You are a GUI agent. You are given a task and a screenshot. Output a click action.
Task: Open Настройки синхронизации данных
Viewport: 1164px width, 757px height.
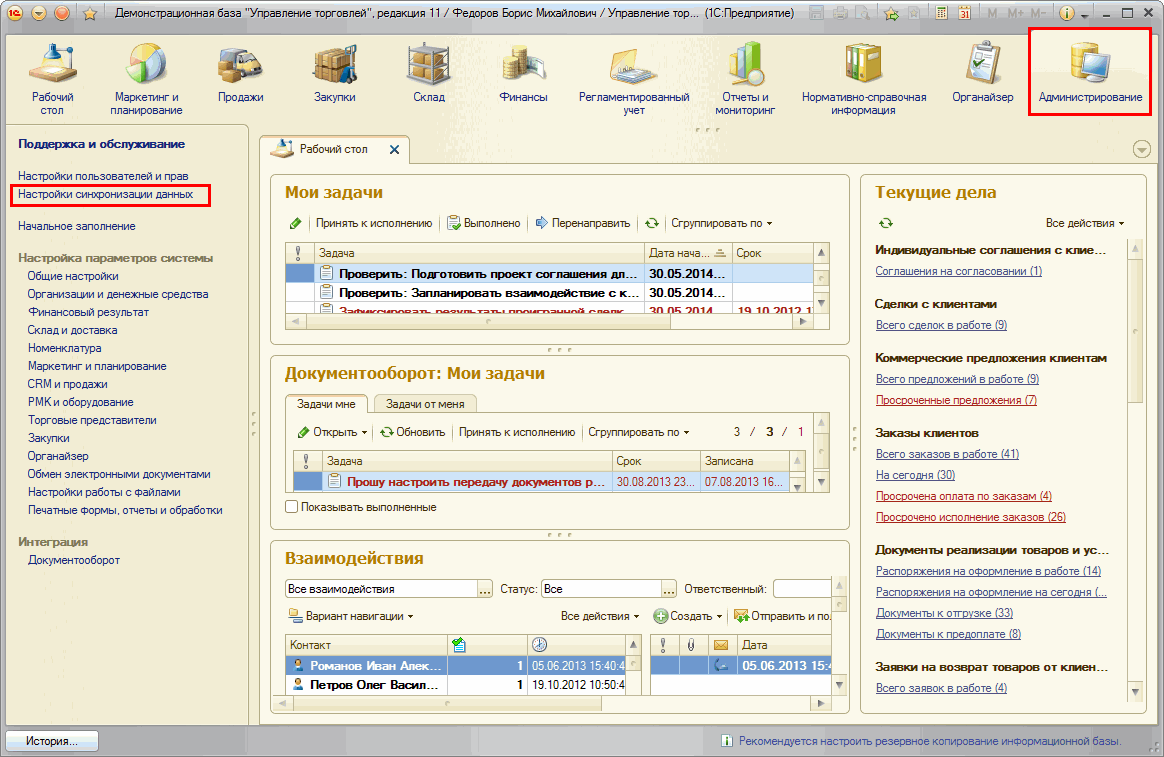[105, 194]
